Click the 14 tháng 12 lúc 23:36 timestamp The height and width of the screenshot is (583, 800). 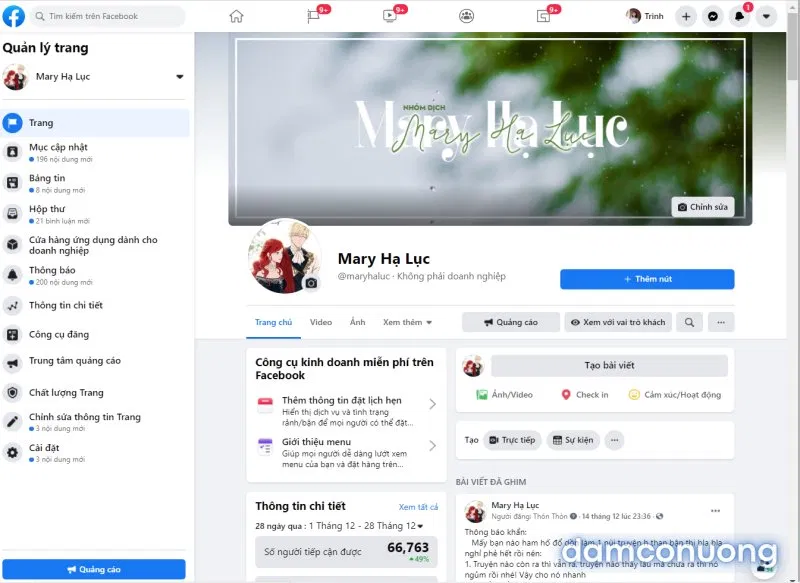(x=616, y=517)
